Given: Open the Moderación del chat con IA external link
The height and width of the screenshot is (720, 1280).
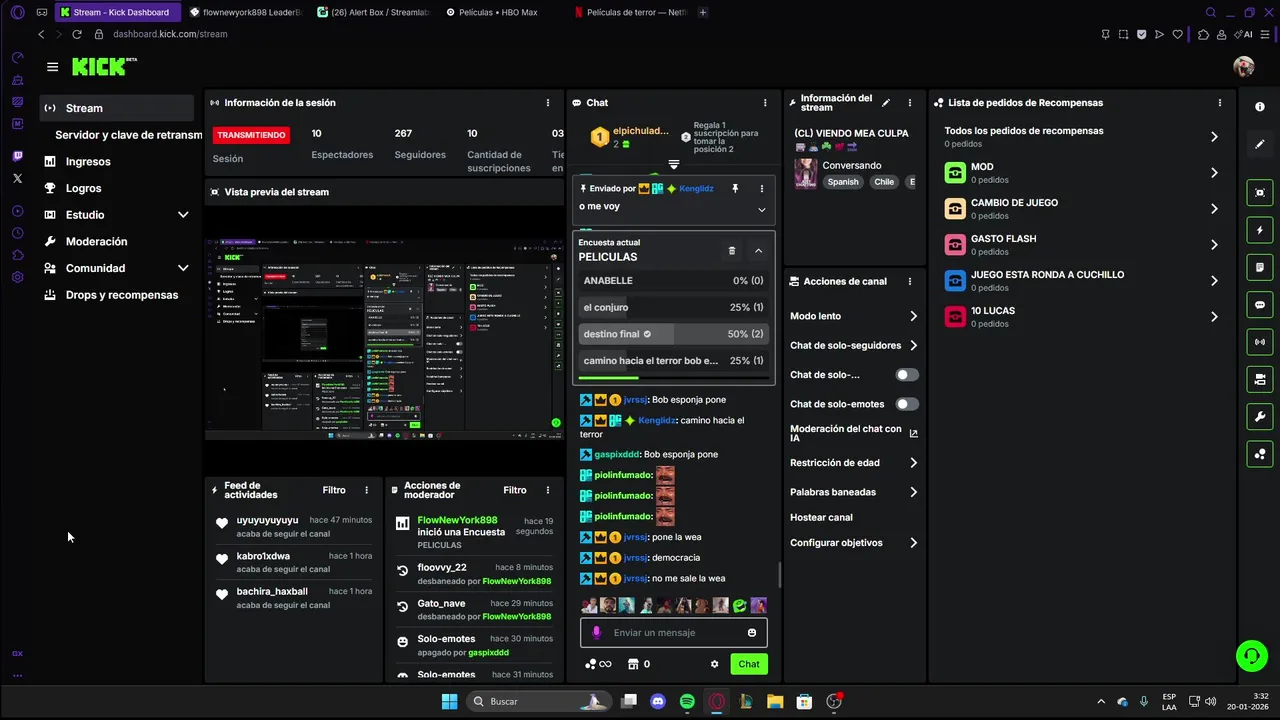Looking at the screenshot, I should (x=913, y=433).
